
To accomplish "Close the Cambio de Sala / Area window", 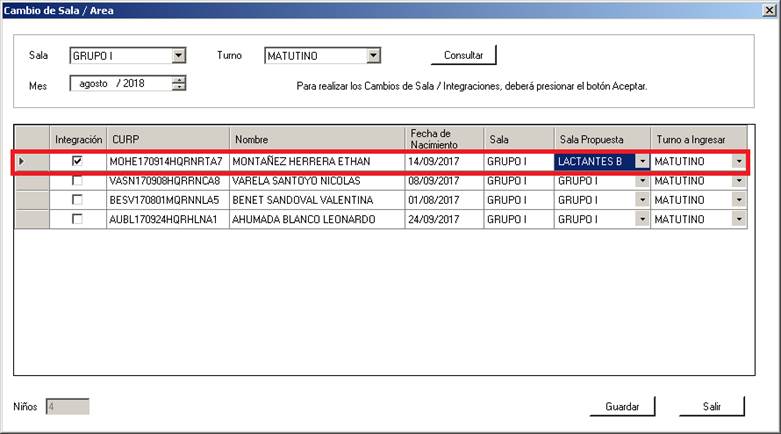I will (767, 10).
